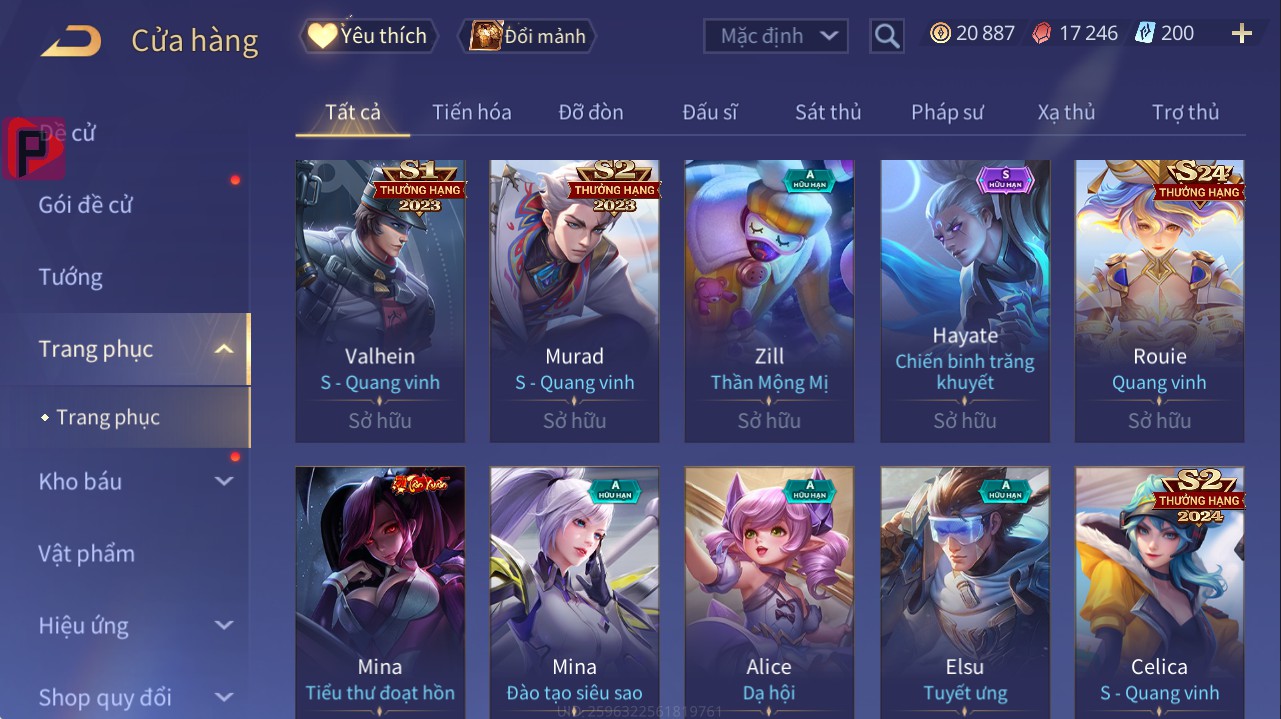Expand the Hiệu ứng sidebar section
This screenshot has height=719, width=1281.
coord(224,625)
